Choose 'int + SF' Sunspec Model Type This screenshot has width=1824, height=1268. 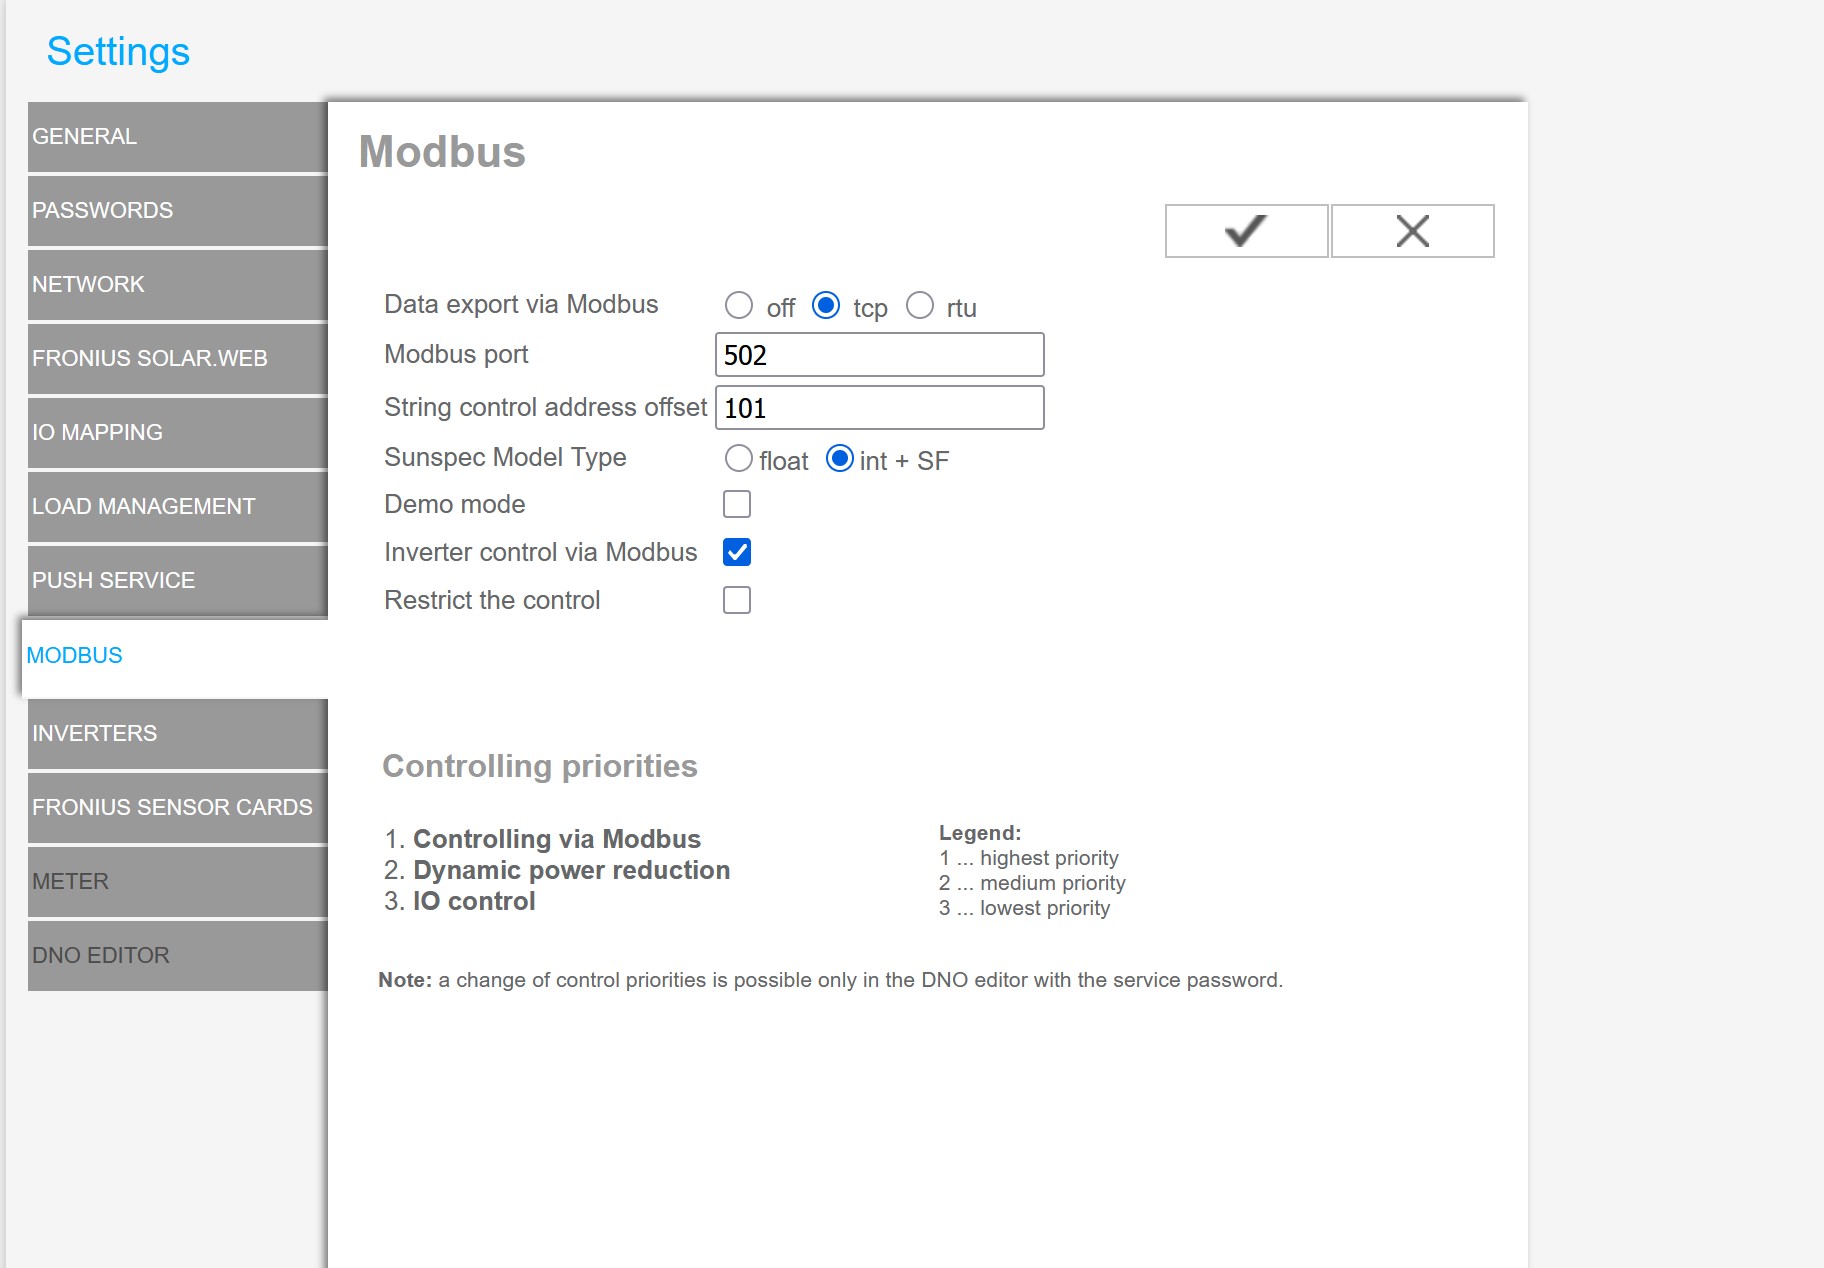pos(840,458)
